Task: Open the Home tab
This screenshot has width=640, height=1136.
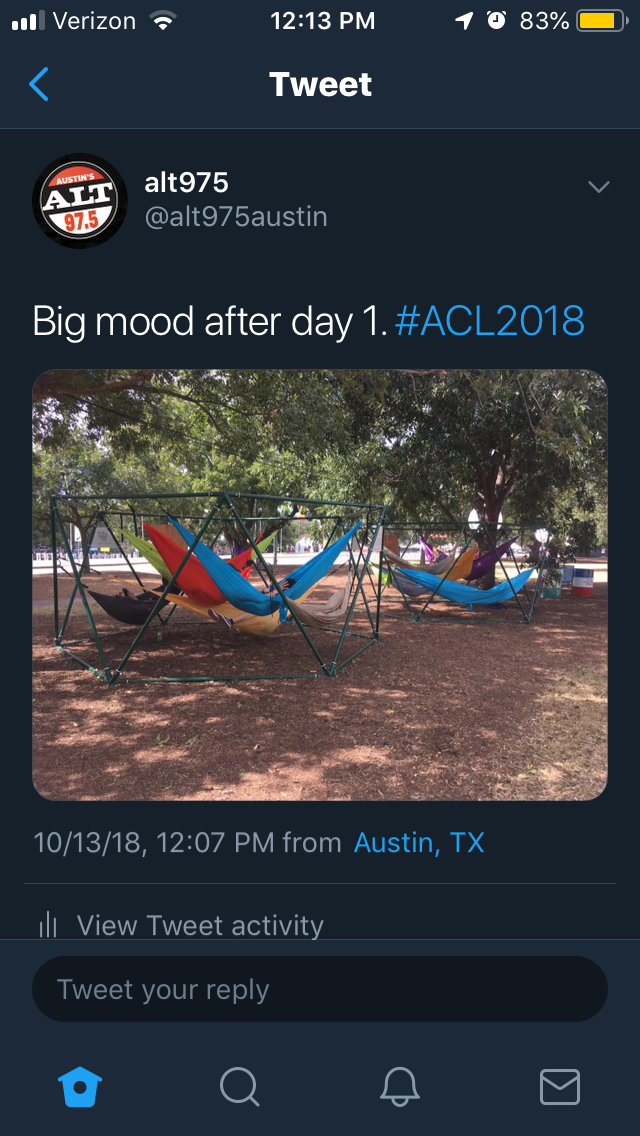Action: 80,1087
